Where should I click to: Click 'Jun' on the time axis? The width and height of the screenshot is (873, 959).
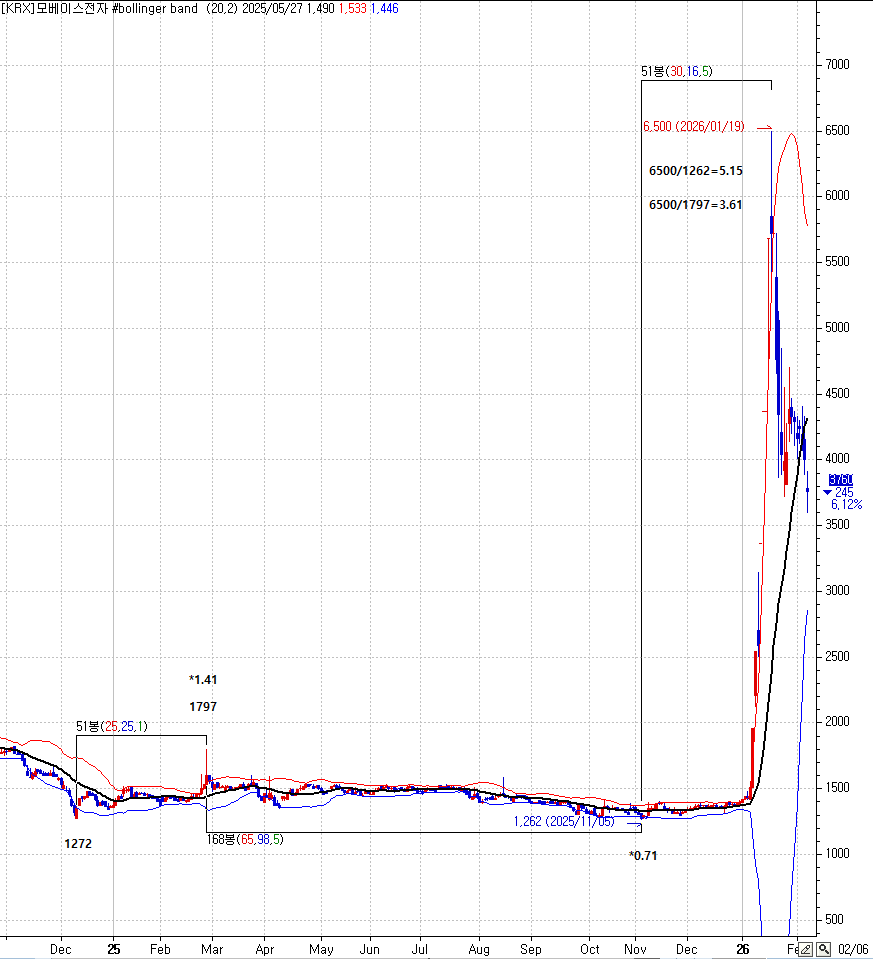tap(369, 948)
